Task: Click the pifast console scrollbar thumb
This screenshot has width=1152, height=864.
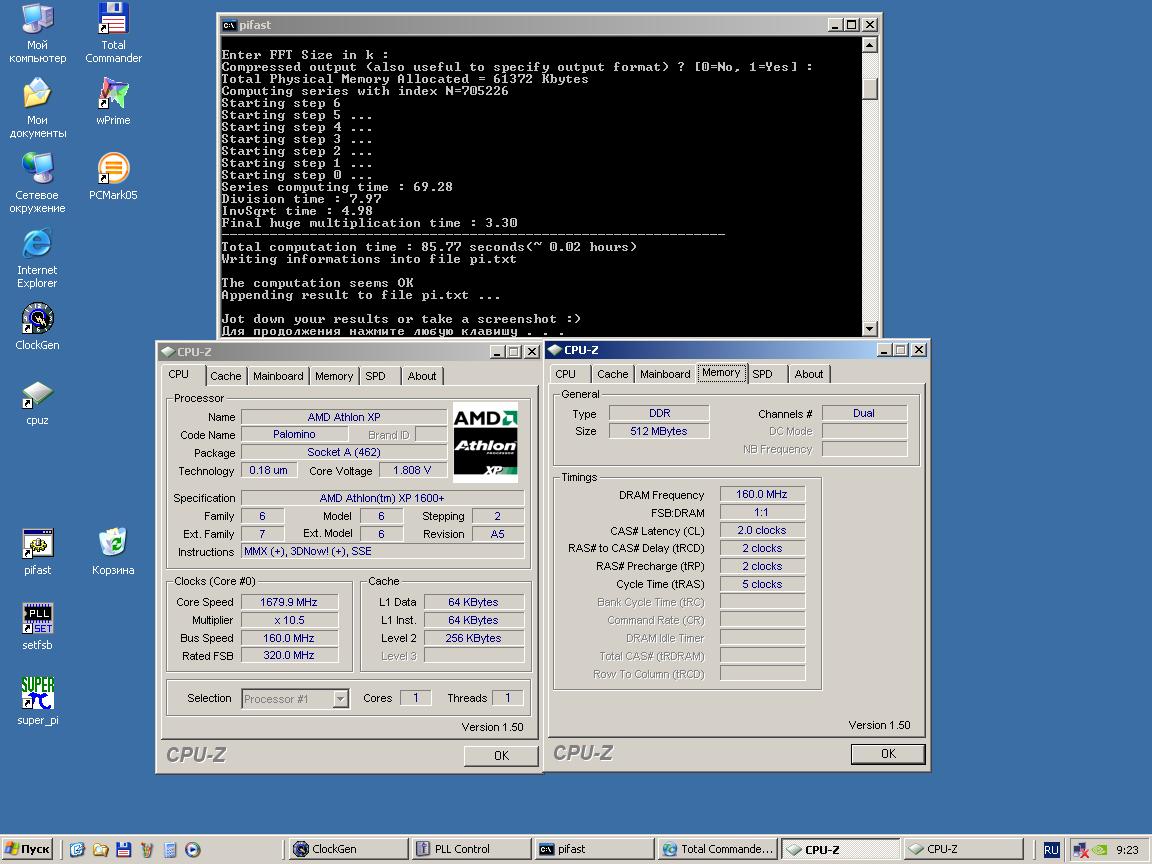Action: 869,88
